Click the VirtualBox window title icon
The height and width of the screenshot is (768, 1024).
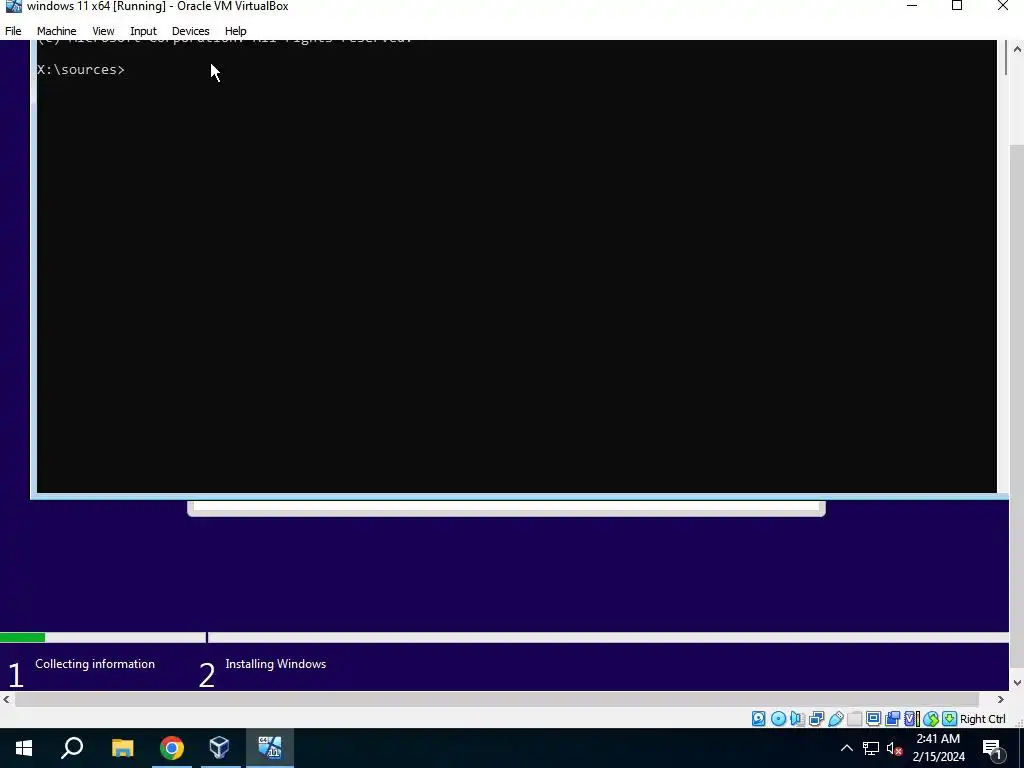13,7
